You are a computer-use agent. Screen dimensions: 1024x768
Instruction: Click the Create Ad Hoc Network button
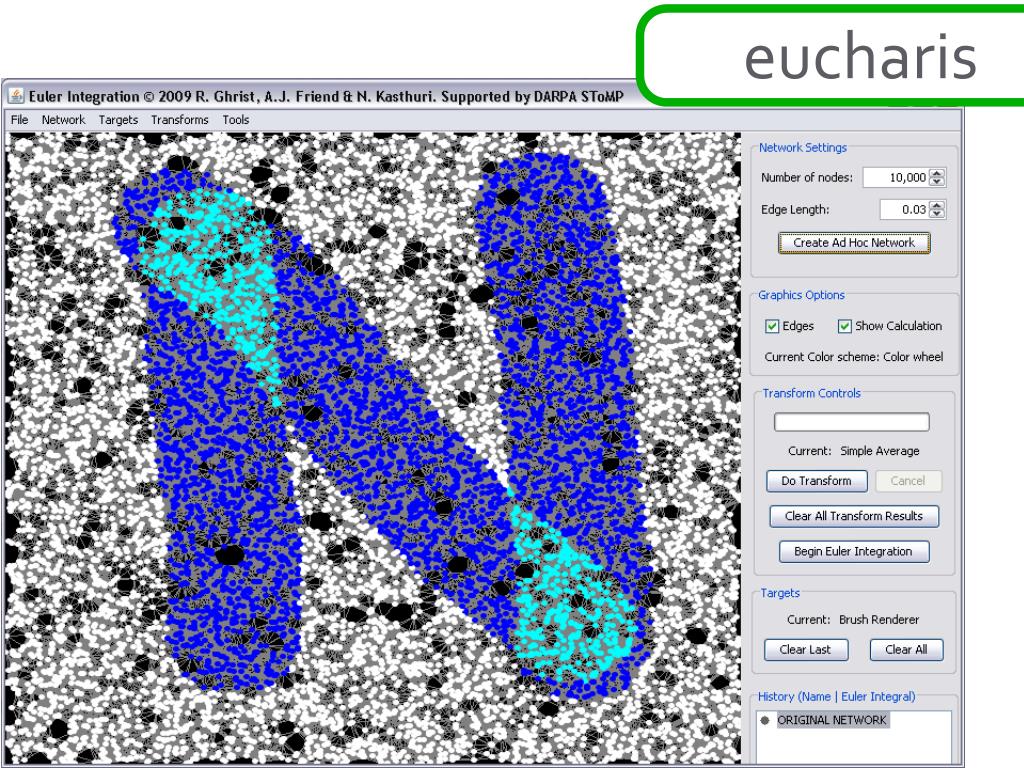tap(854, 243)
